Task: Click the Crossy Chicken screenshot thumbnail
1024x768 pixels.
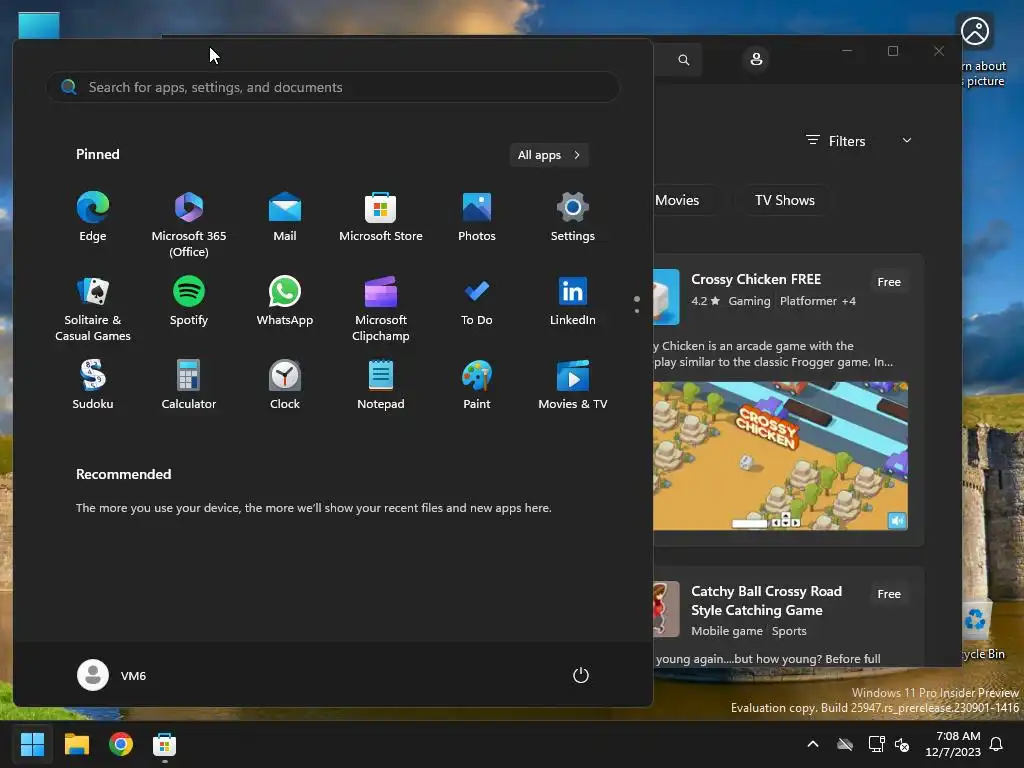Action: coord(780,456)
